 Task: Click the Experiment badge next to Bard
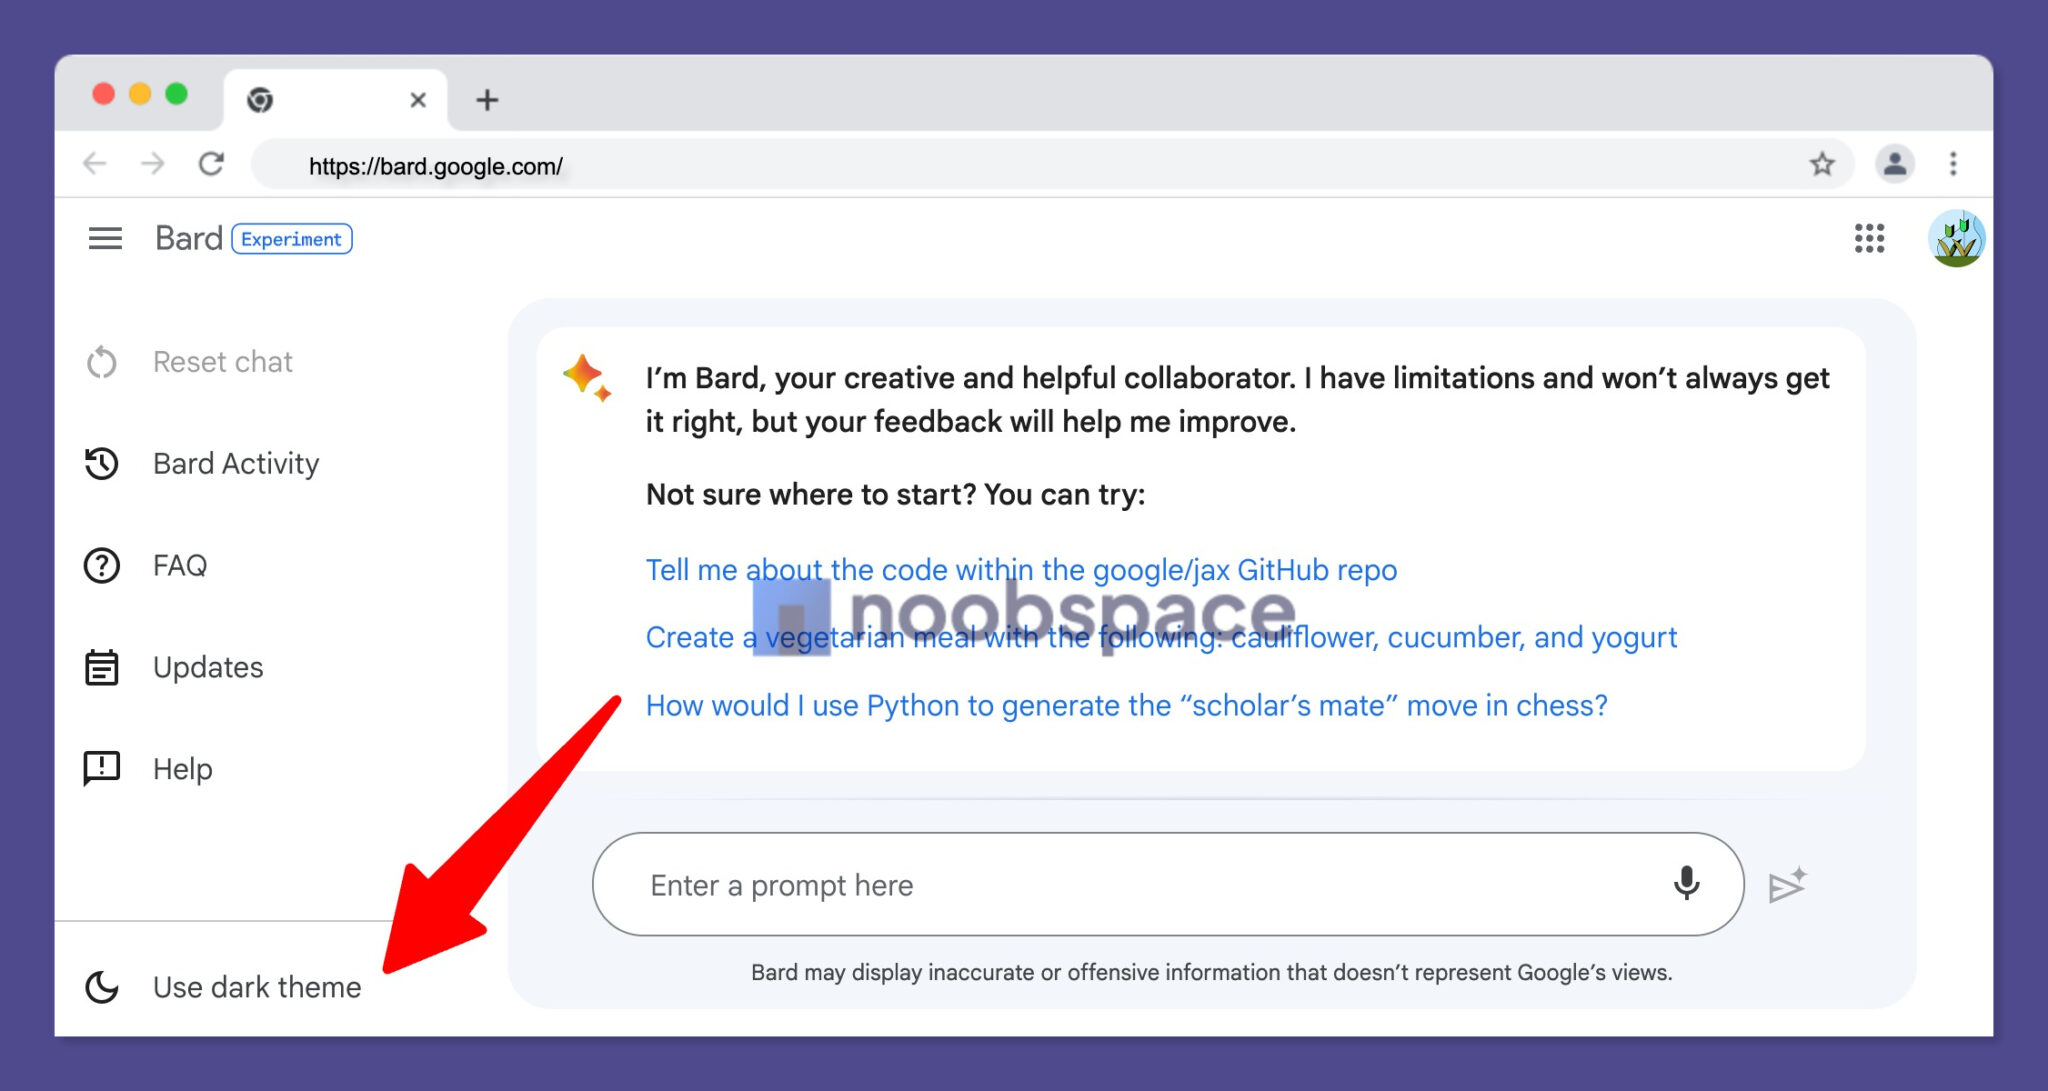[291, 238]
